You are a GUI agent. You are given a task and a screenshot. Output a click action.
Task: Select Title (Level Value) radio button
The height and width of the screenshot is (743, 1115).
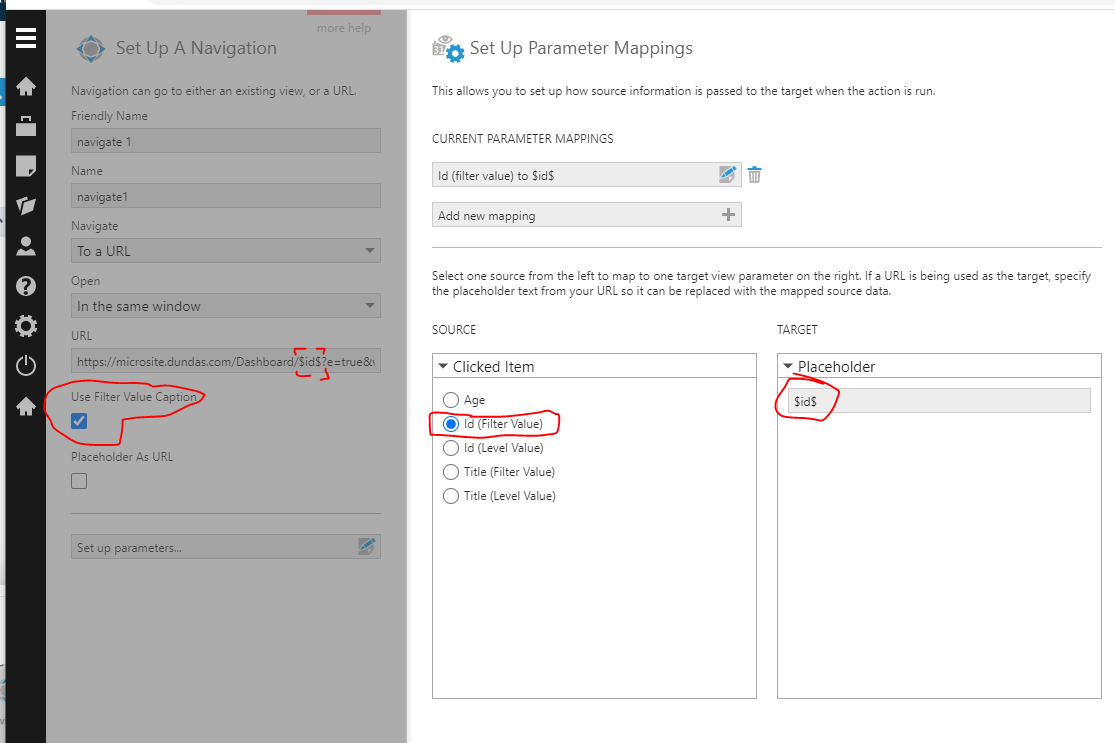coord(451,496)
